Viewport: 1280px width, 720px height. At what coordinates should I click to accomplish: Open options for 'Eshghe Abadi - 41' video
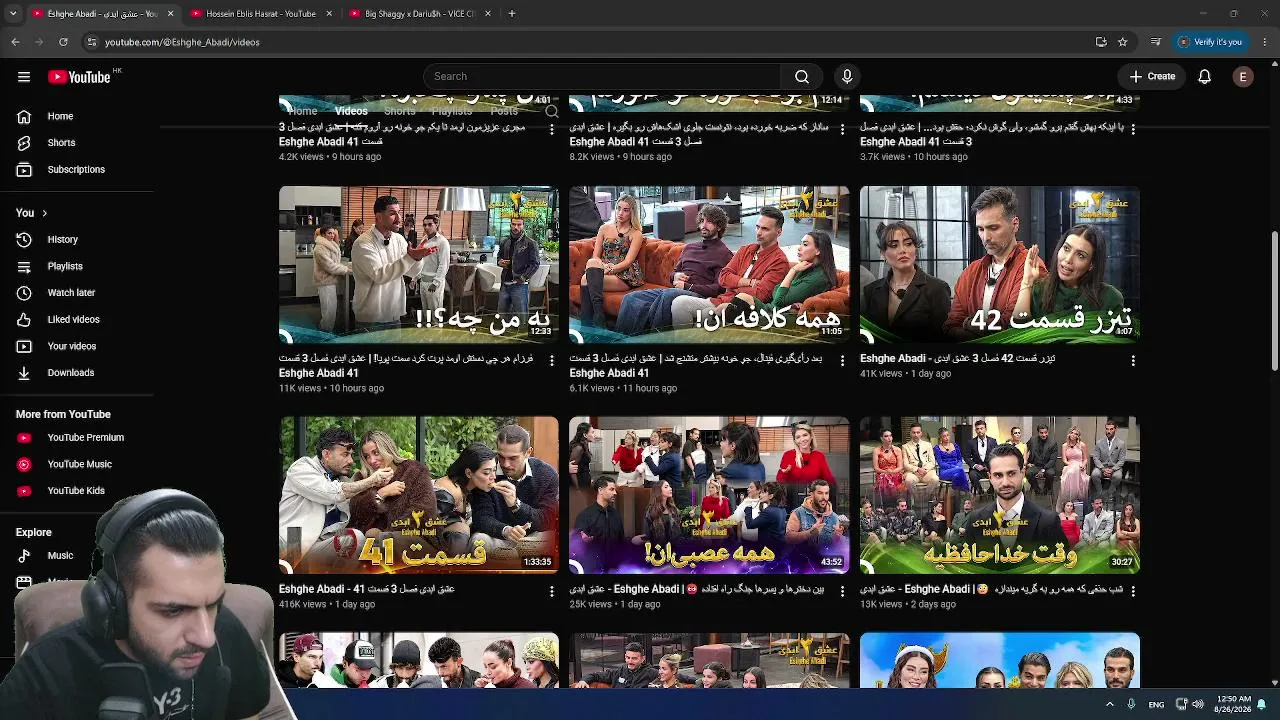(x=551, y=591)
